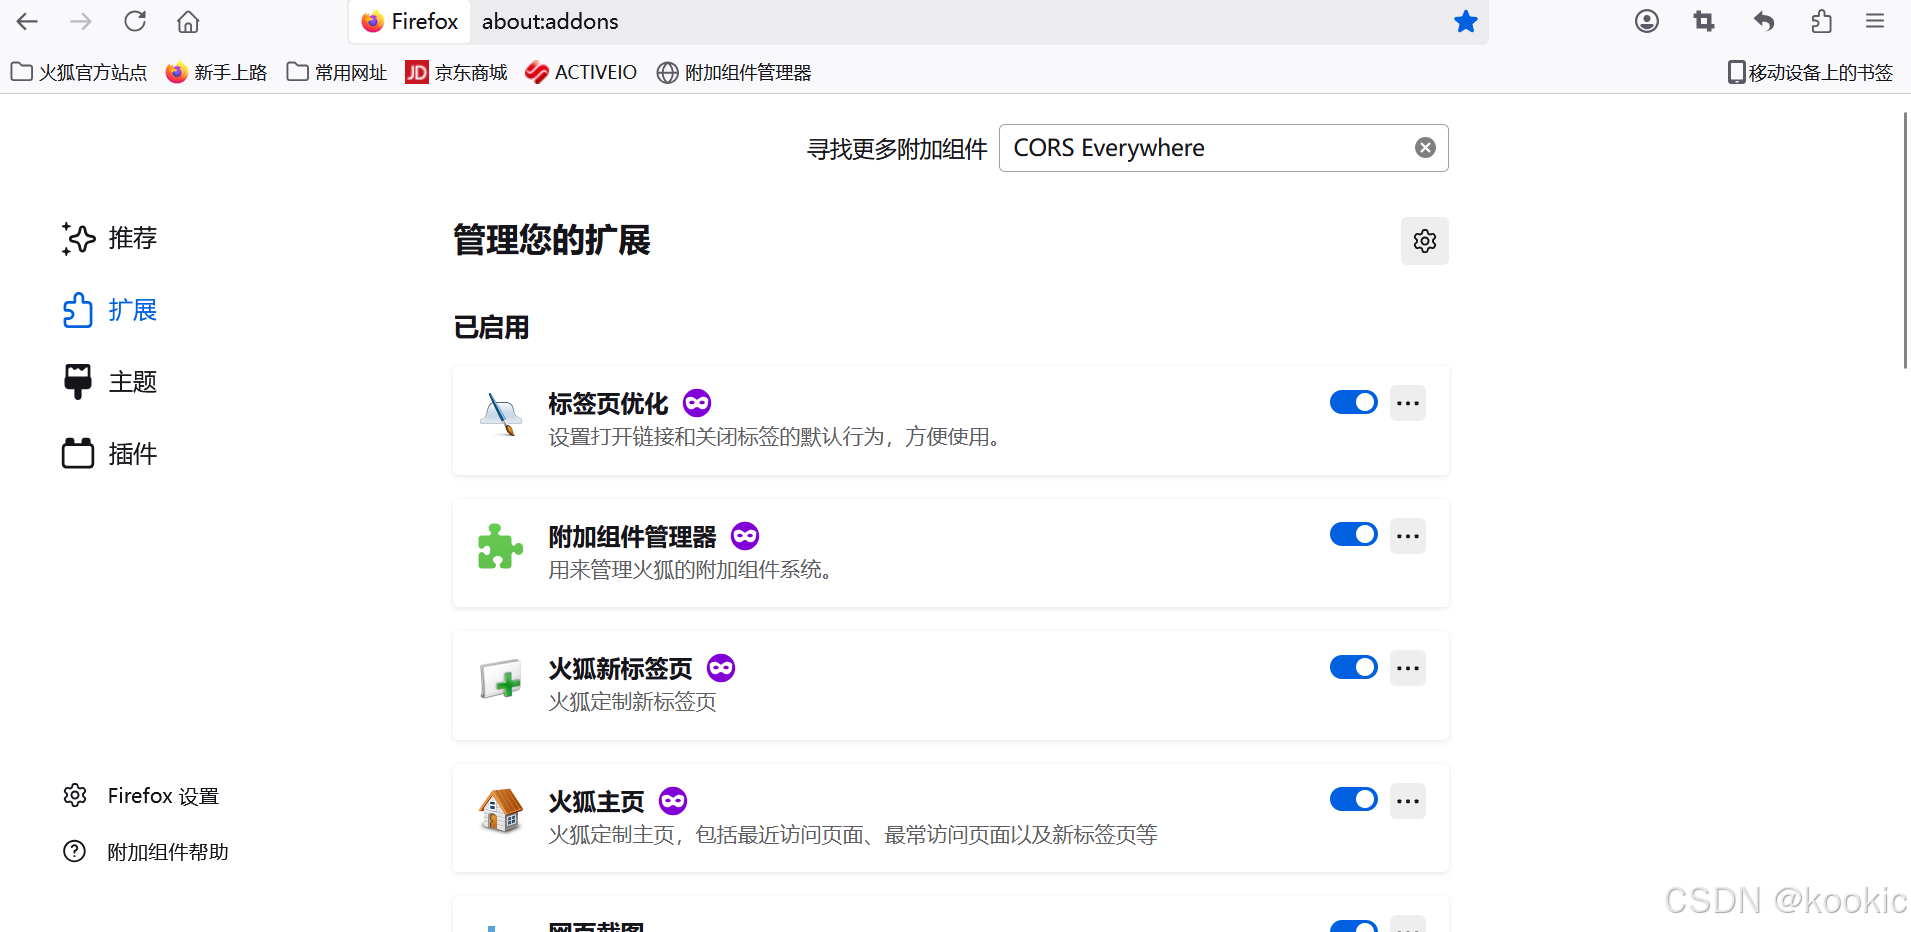Click the house icon of 火狐主页
1911x932 pixels.
pos(501,811)
